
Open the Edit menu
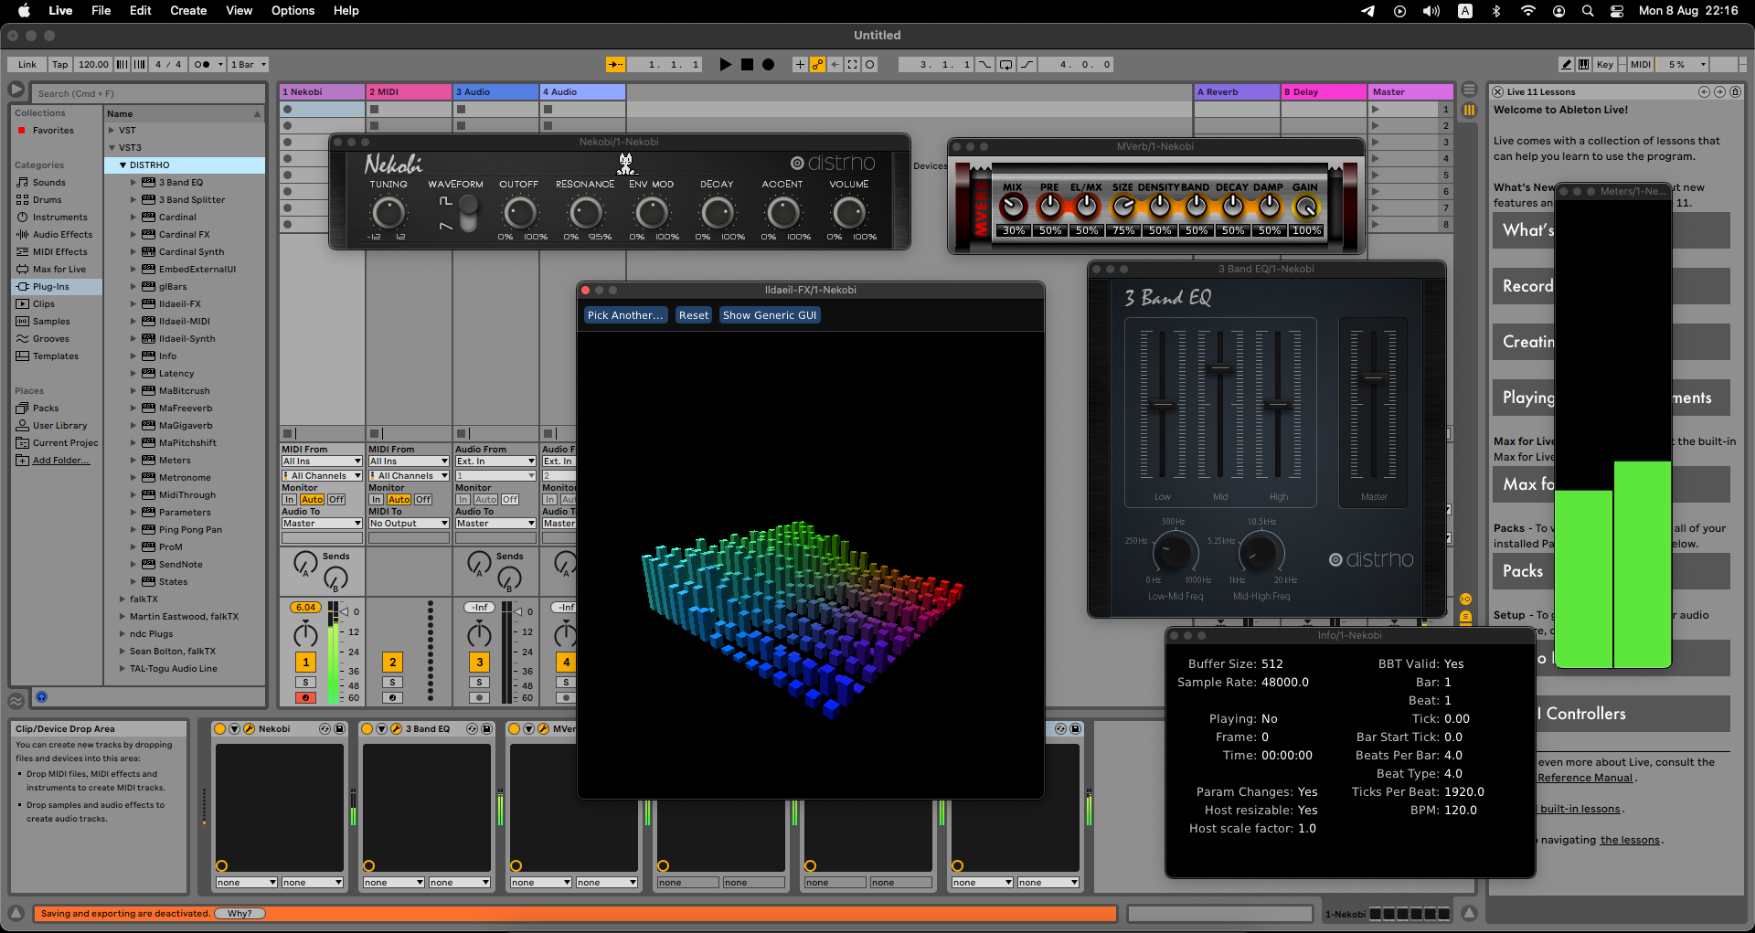click(x=141, y=11)
